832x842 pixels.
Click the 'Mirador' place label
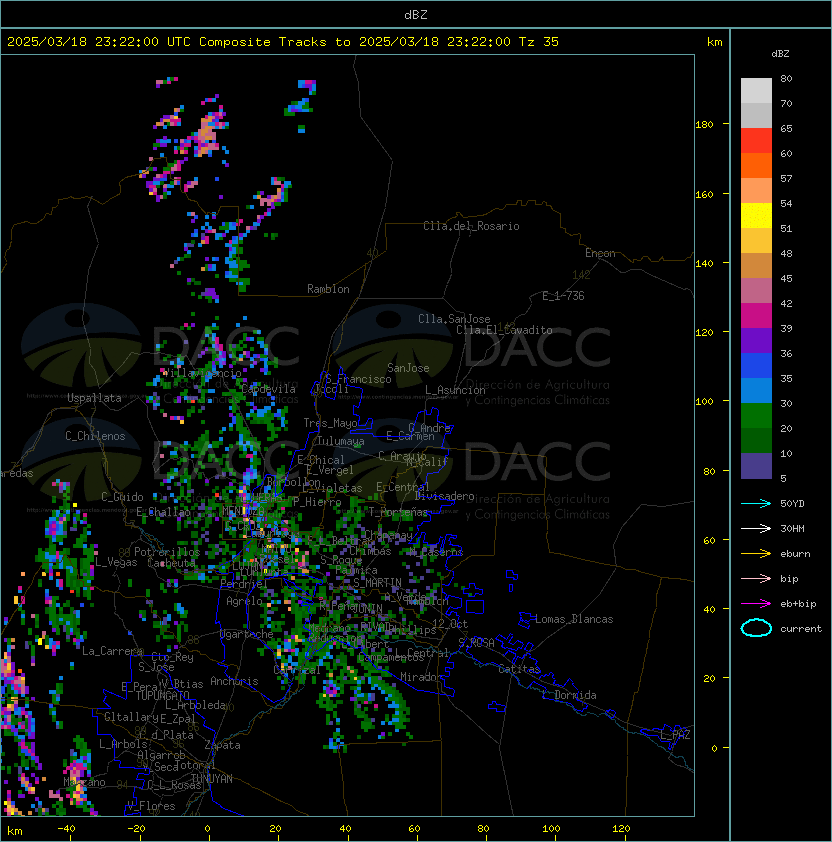(x=421, y=677)
